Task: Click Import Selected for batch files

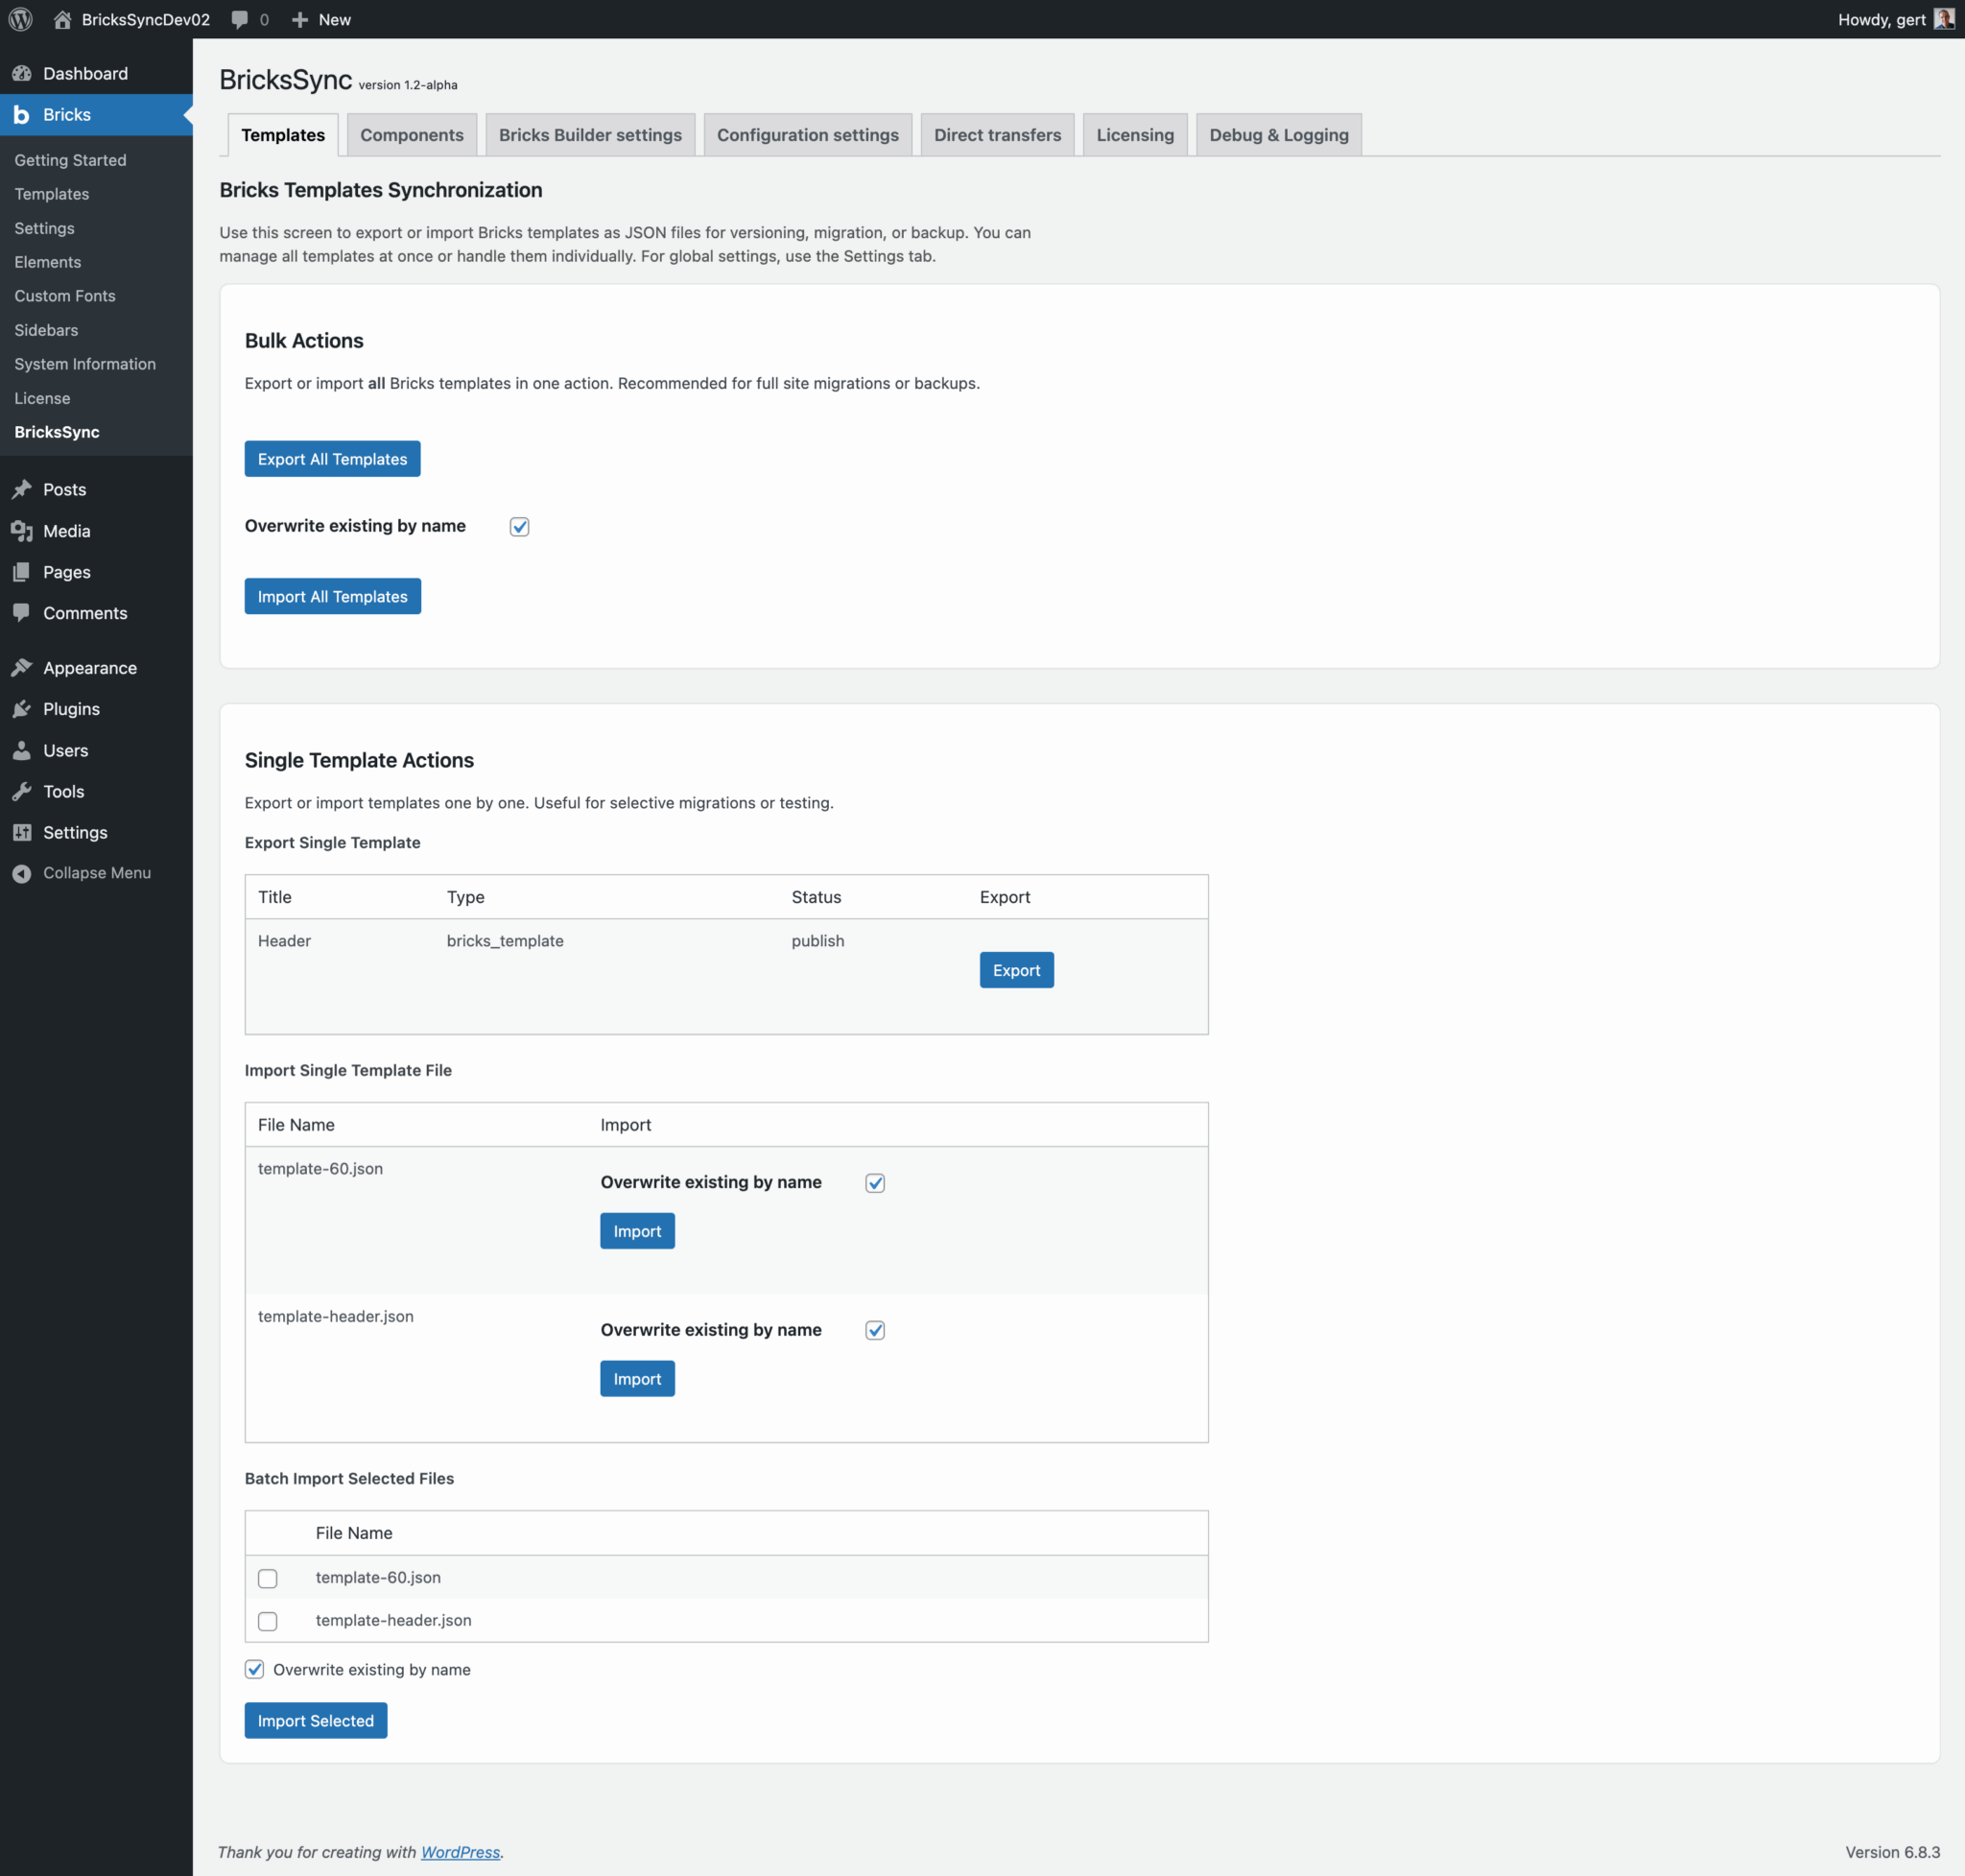Action: click(315, 1720)
